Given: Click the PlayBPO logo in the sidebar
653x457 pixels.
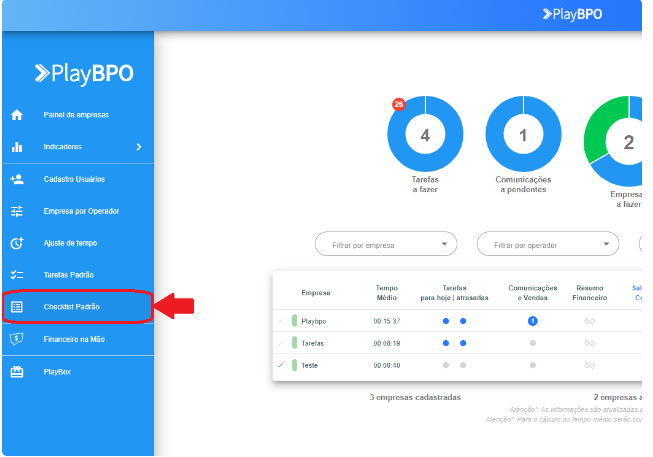Looking at the screenshot, I should tap(84, 74).
